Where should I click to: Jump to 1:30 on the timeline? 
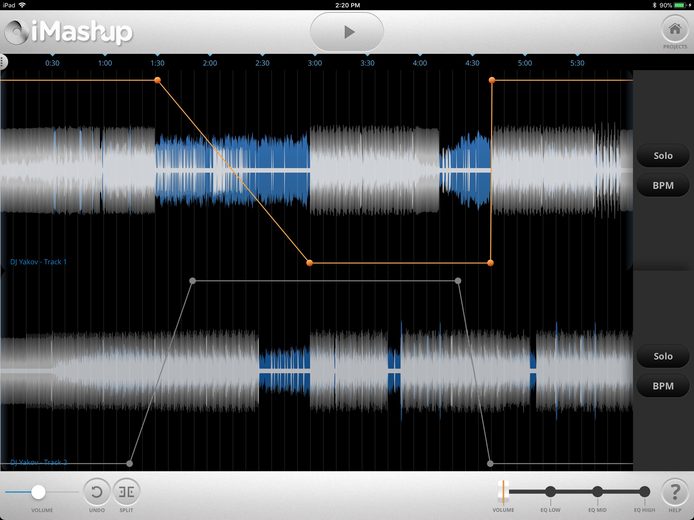[157, 63]
